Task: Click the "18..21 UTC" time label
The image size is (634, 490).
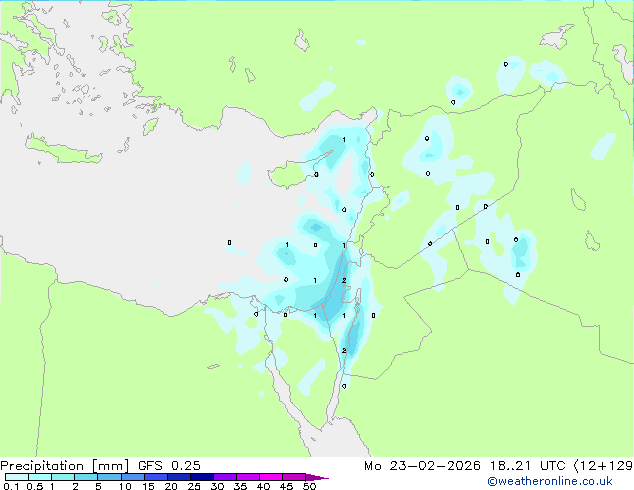Action: [x=527, y=466]
